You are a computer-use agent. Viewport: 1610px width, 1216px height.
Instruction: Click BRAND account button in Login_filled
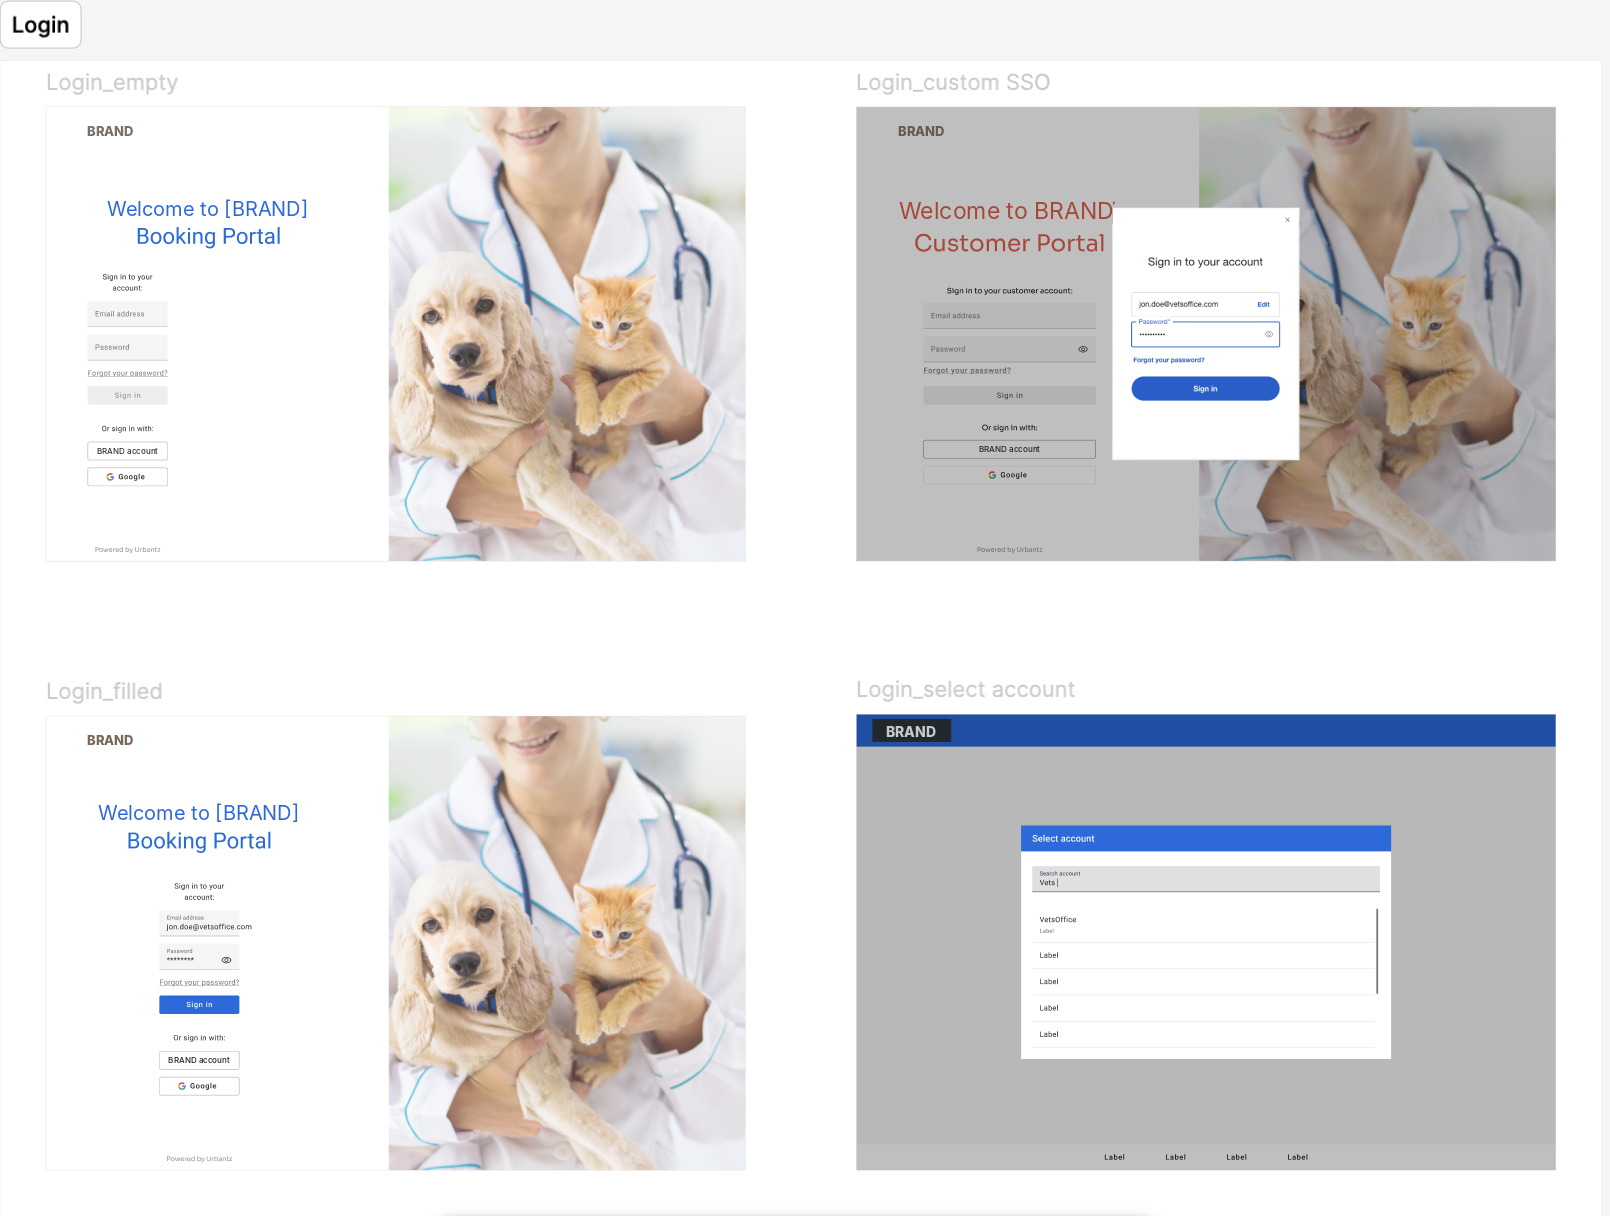point(199,1060)
